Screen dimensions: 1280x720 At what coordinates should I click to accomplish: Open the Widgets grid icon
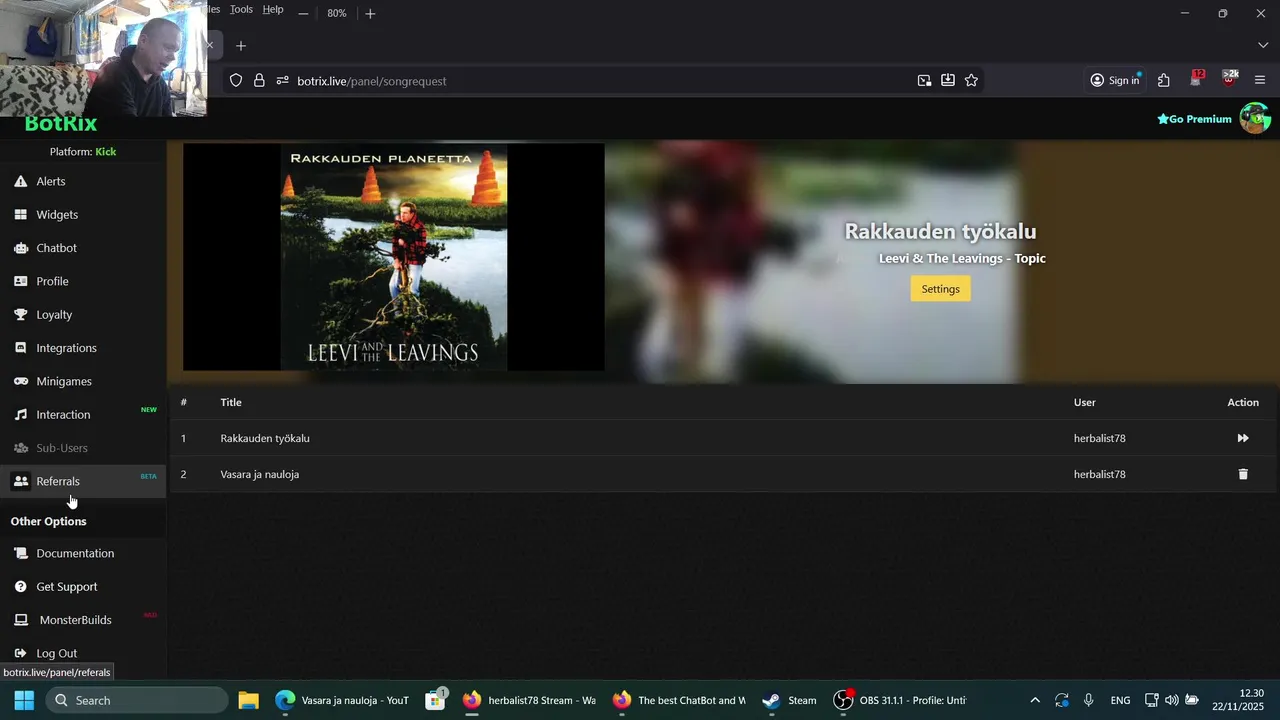coord(20,214)
